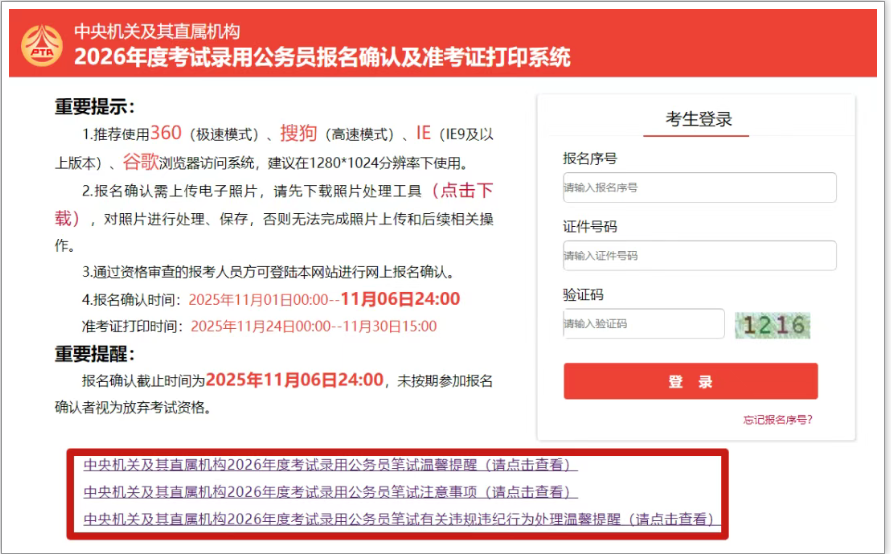Focus the 报名序号 input field
Screen dimensions: 891x554
pyautogui.click(x=699, y=187)
